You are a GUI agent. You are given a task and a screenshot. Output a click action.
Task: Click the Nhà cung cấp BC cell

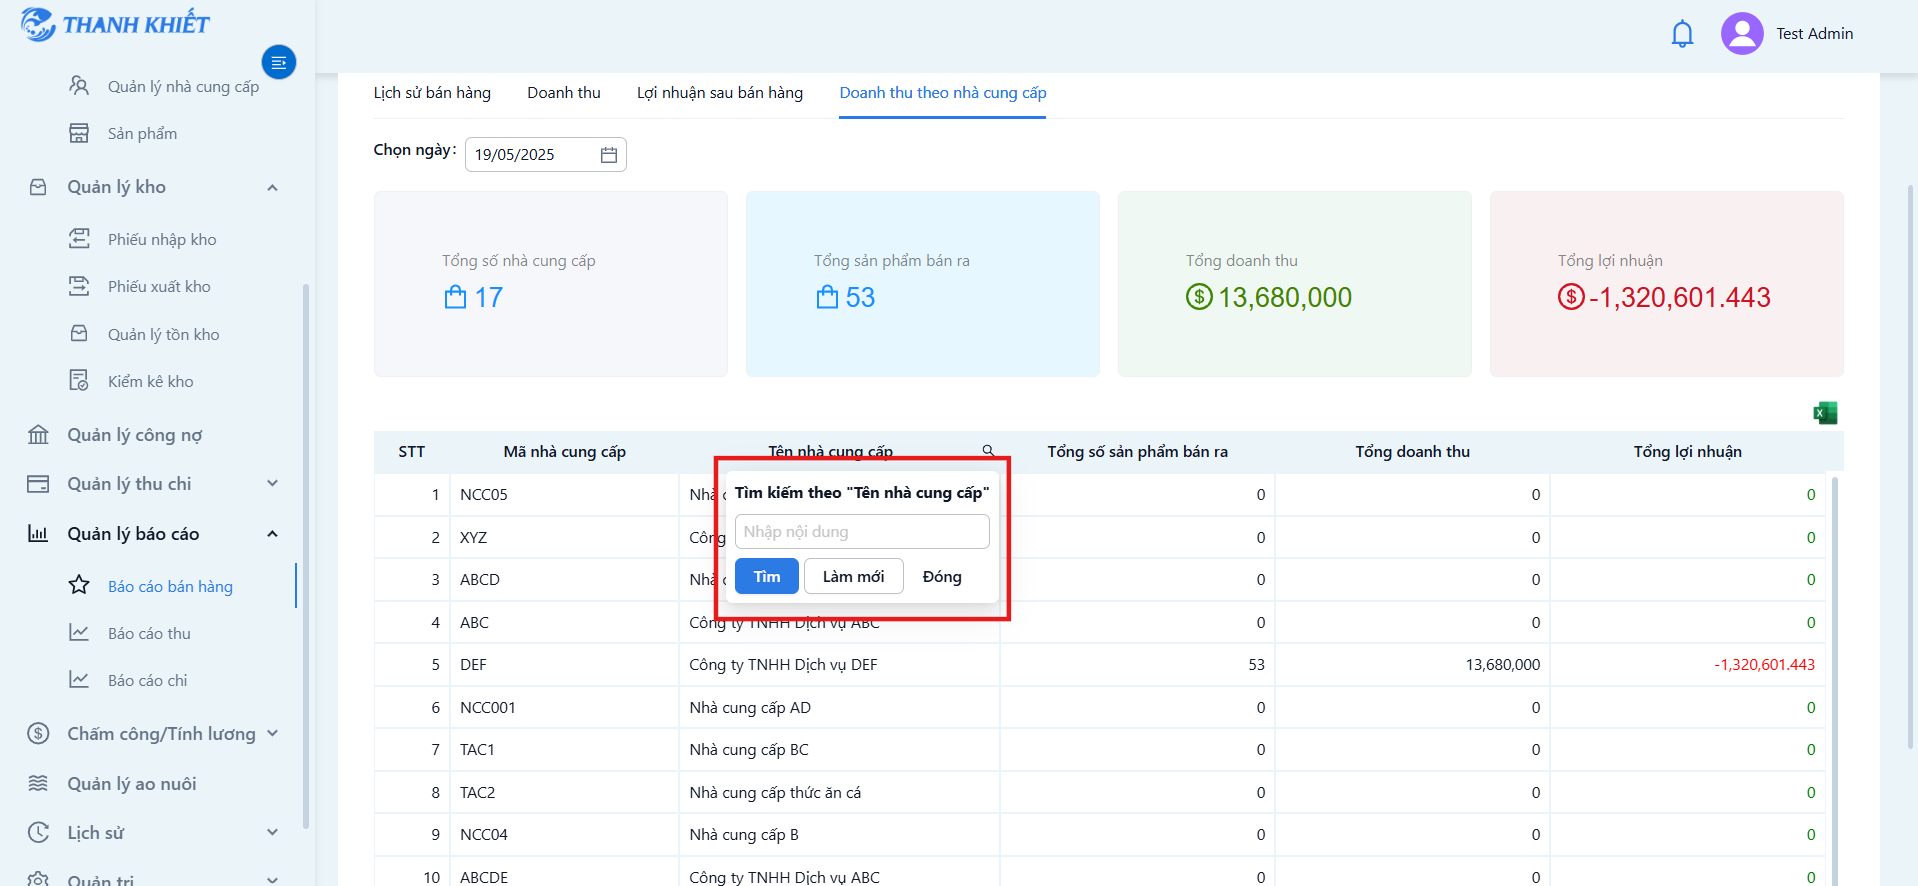840,750
